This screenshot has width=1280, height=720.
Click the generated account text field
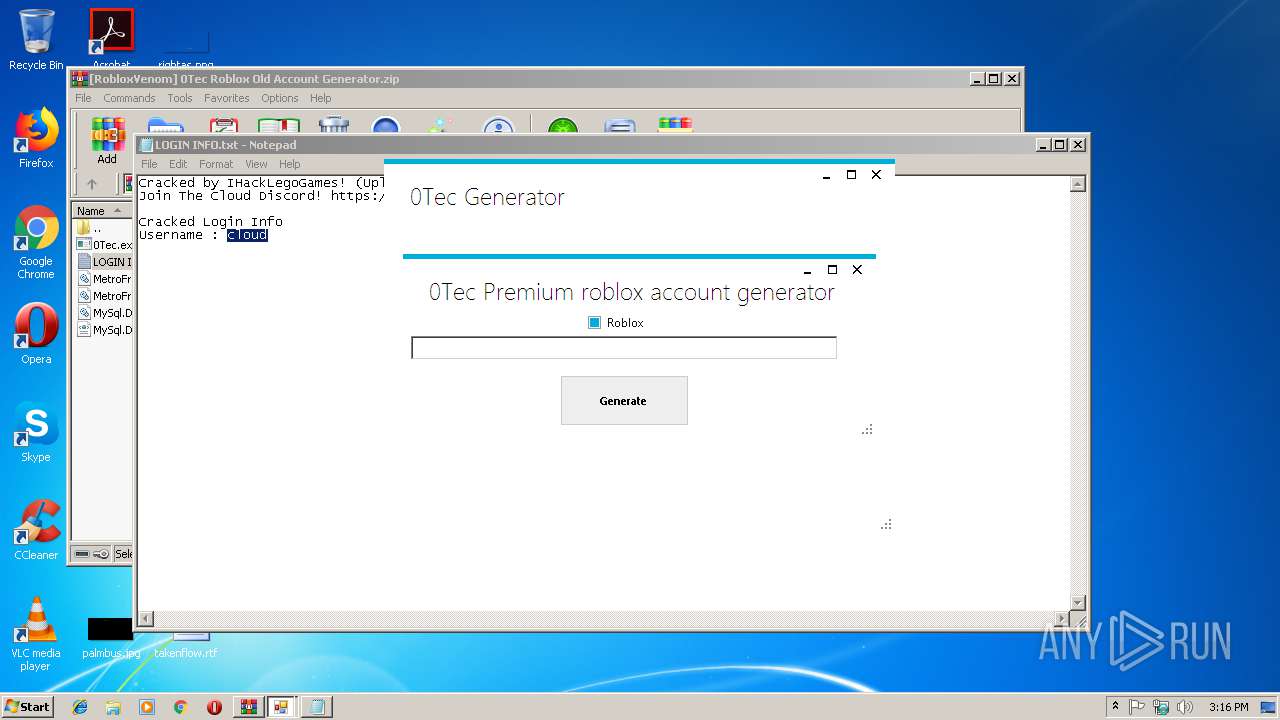click(624, 348)
